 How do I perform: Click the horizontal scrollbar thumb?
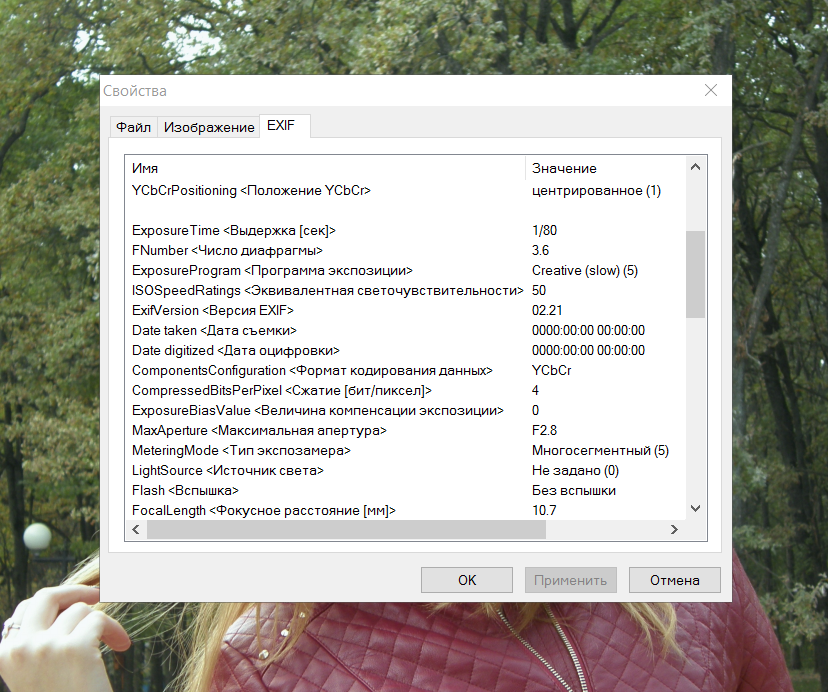pyautogui.click(x=346, y=529)
